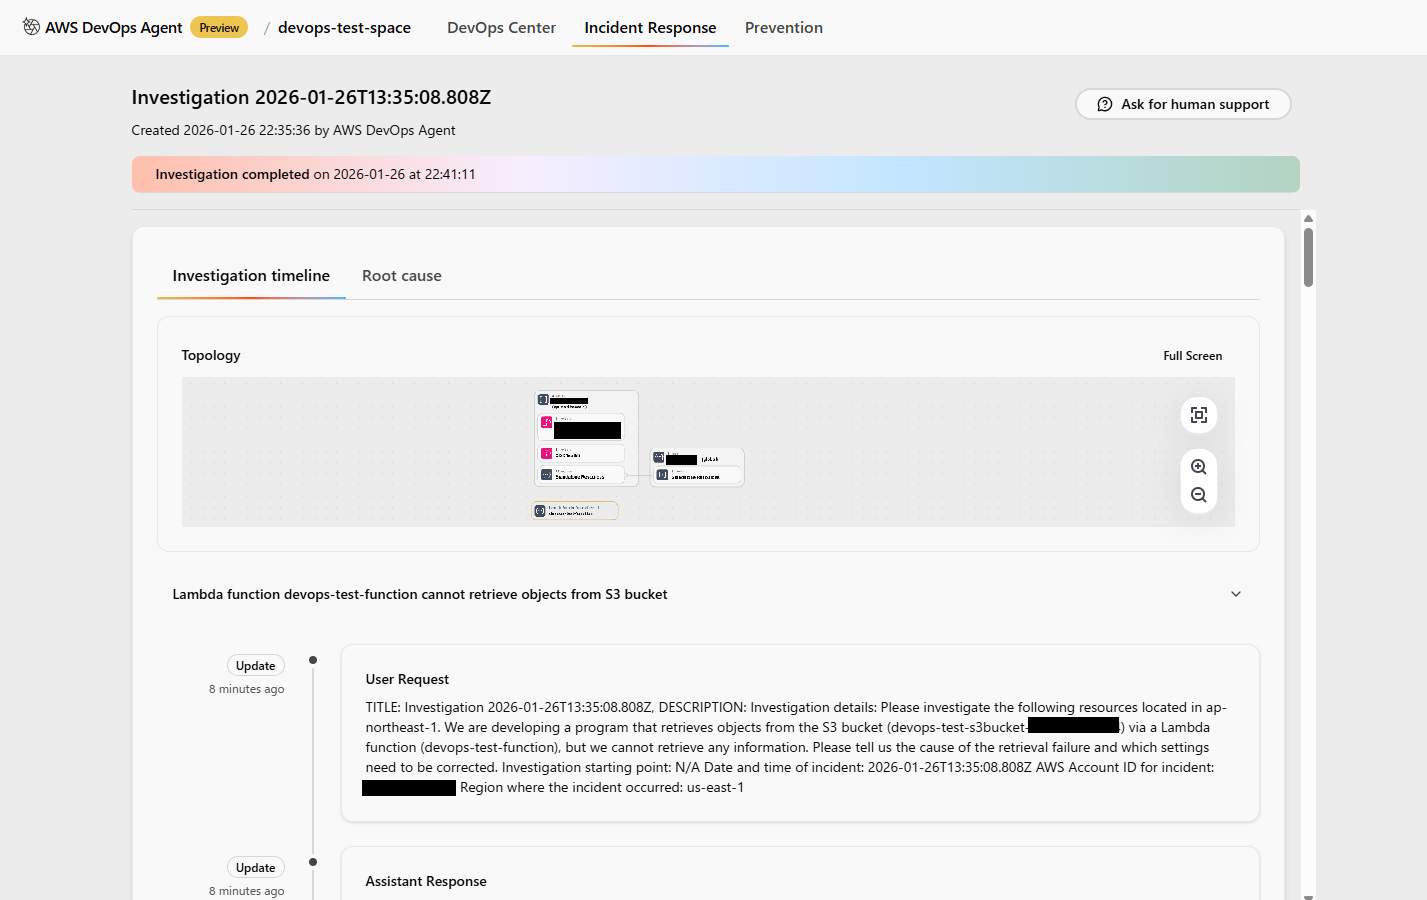Zoom in on the topology diagram
The image size is (1427, 900).
[x=1198, y=467]
